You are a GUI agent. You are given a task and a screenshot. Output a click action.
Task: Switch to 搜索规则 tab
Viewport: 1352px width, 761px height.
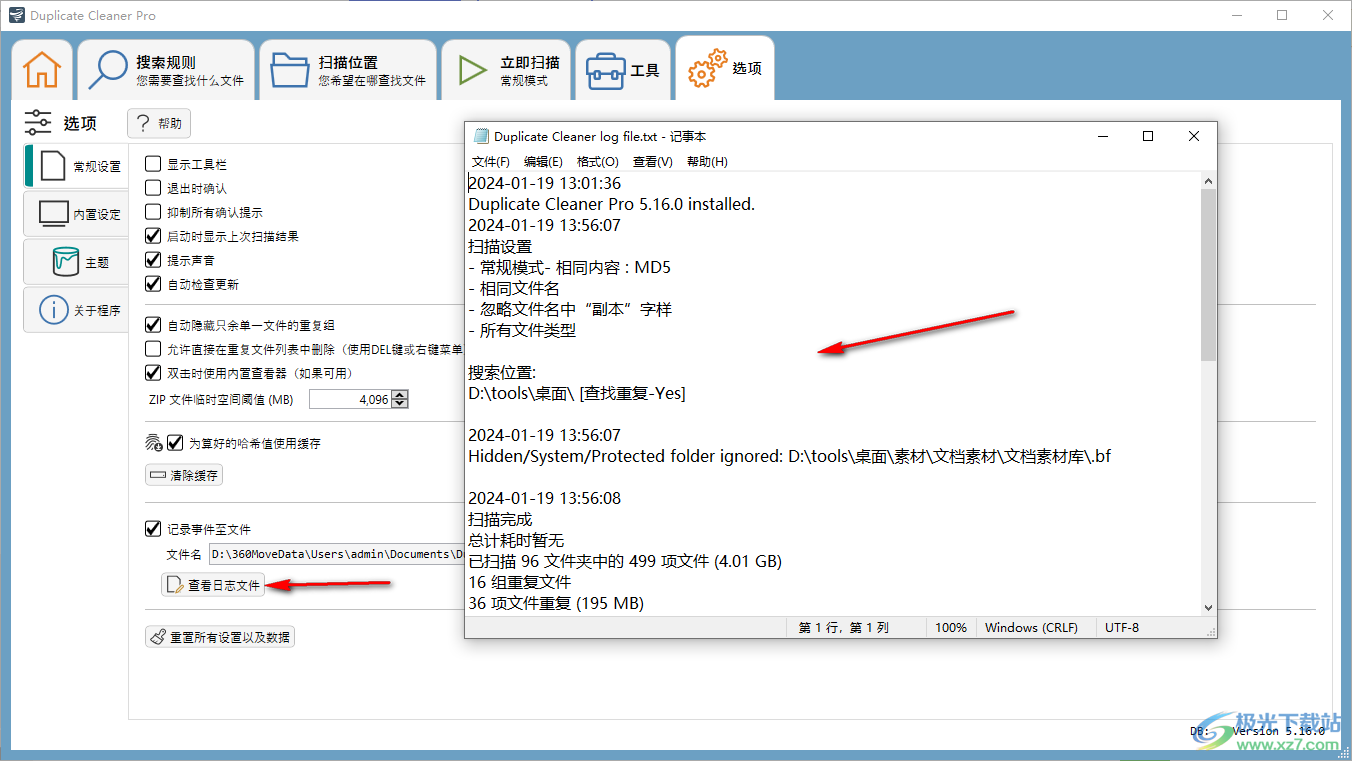[166, 70]
